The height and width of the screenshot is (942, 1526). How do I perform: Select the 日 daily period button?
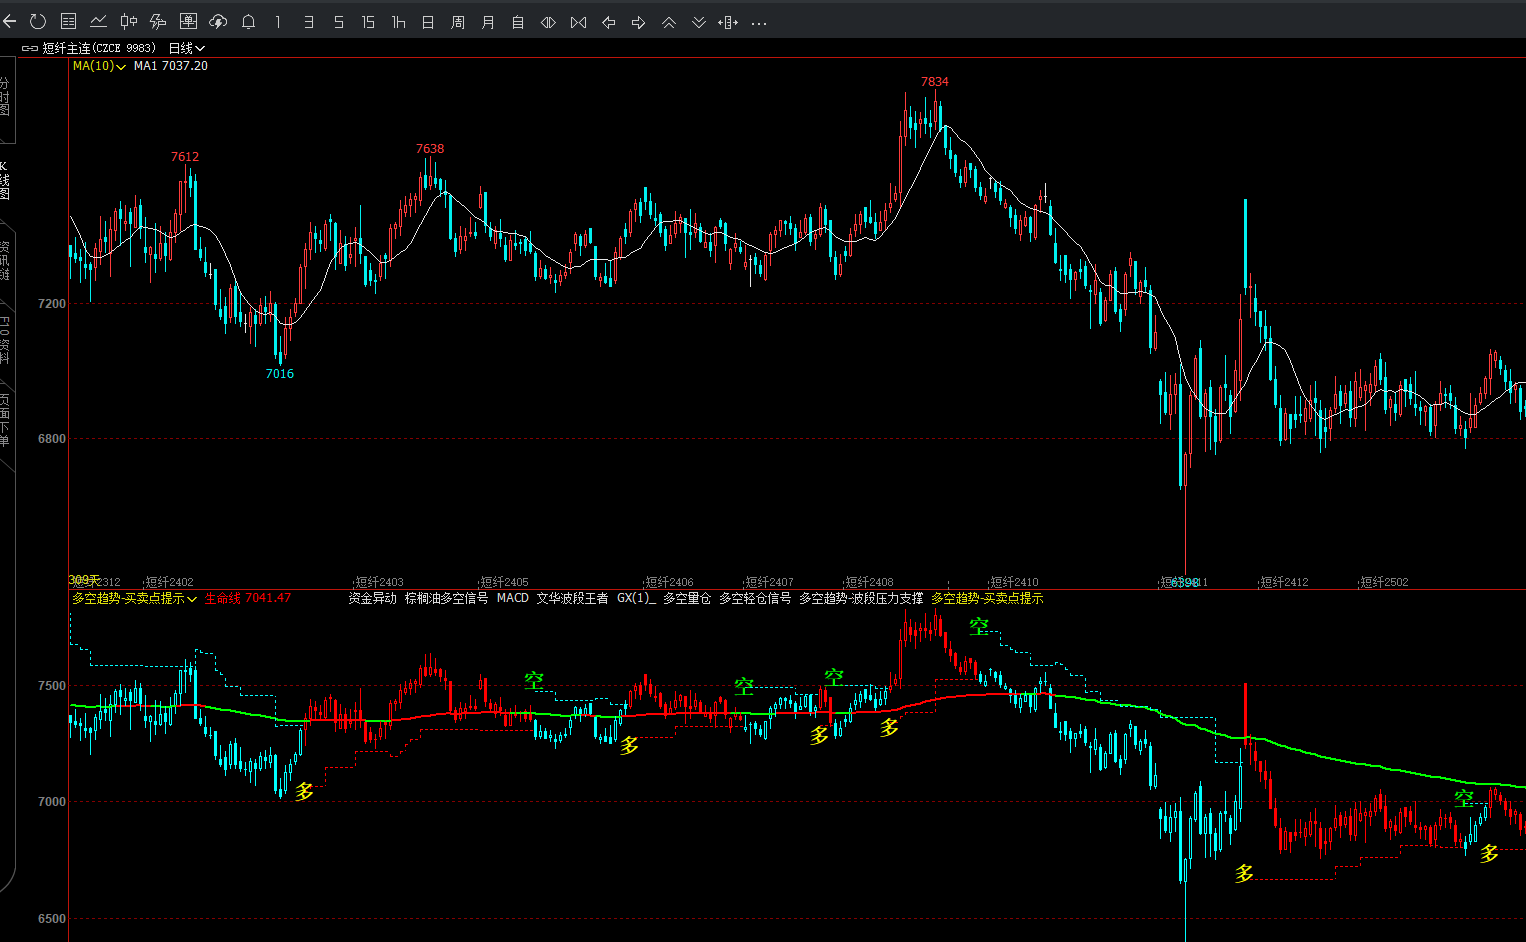coord(428,22)
